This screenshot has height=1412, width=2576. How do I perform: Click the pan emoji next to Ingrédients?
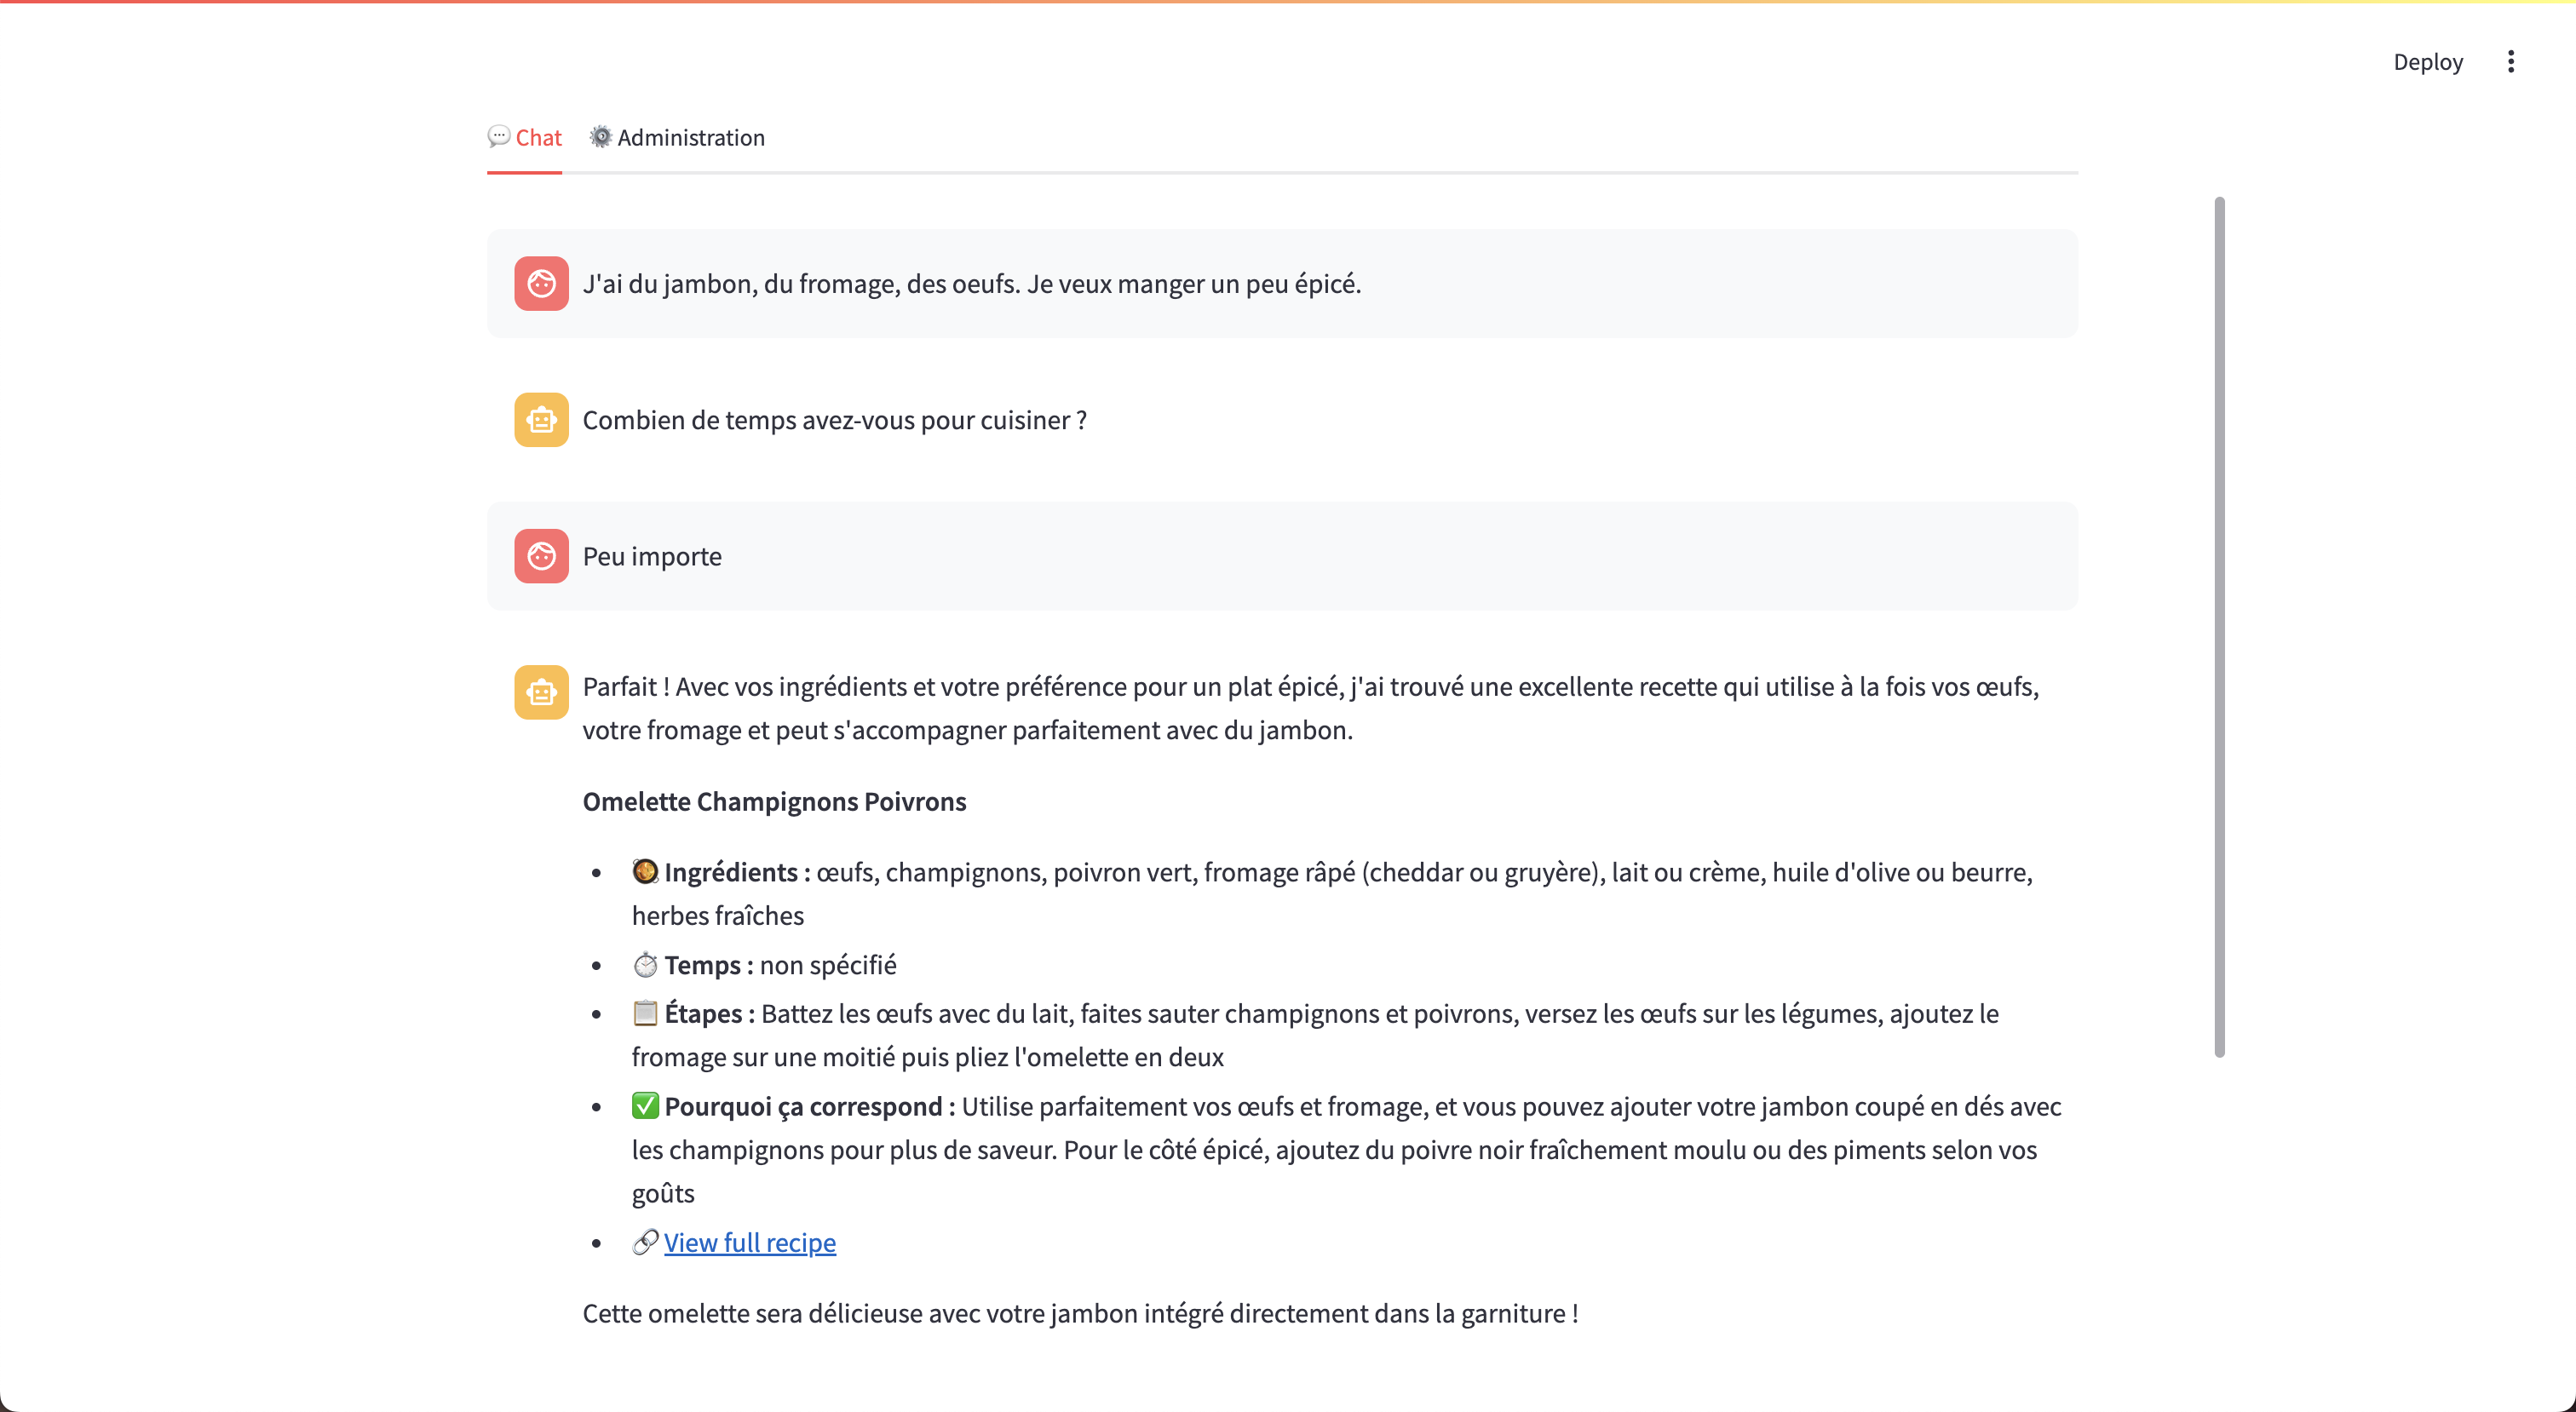click(645, 872)
